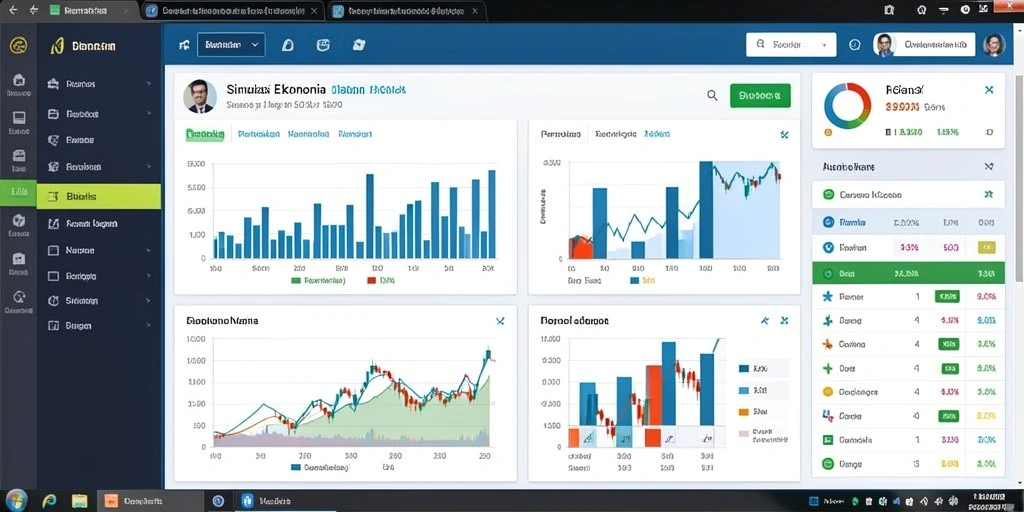Click the yellow circular logo in left rail
The height and width of the screenshot is (512, 1024).
18,45
